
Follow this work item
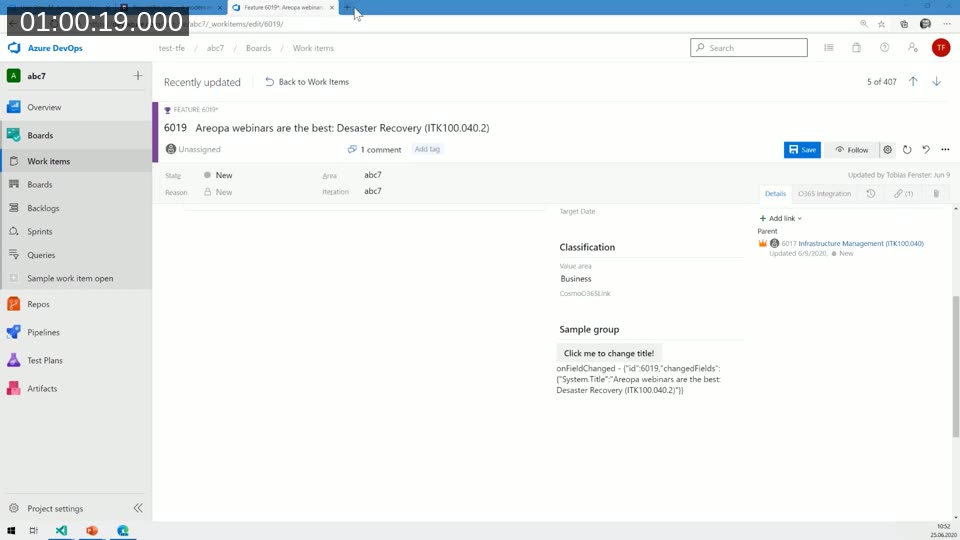coord(852,150)
